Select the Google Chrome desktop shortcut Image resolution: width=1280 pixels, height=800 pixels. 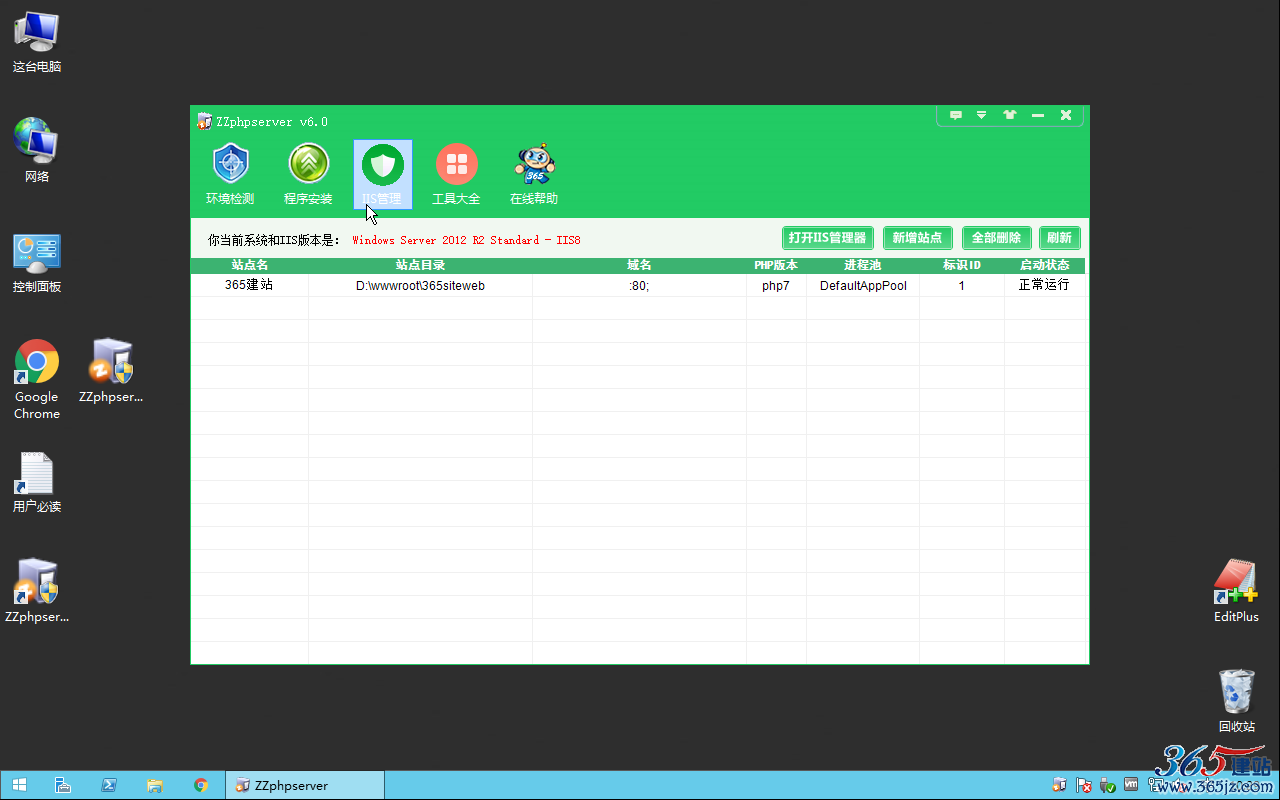pos(37,380)
